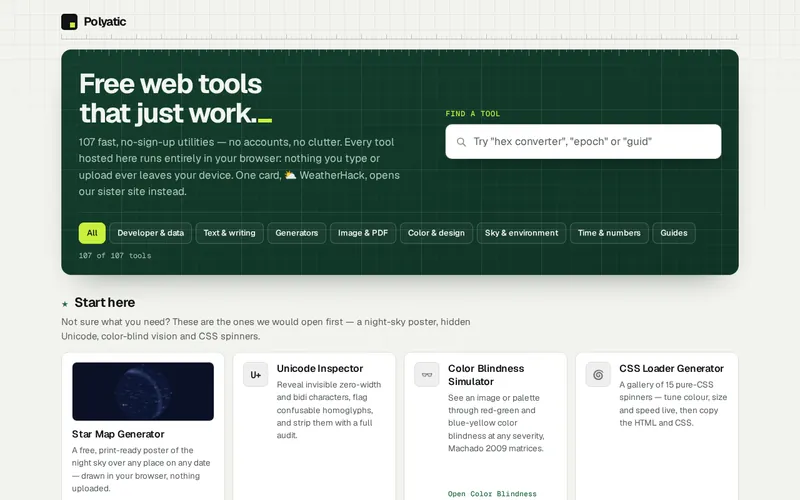800x500 pixels.
Task: Open the Guides filter
Action: 674,233
